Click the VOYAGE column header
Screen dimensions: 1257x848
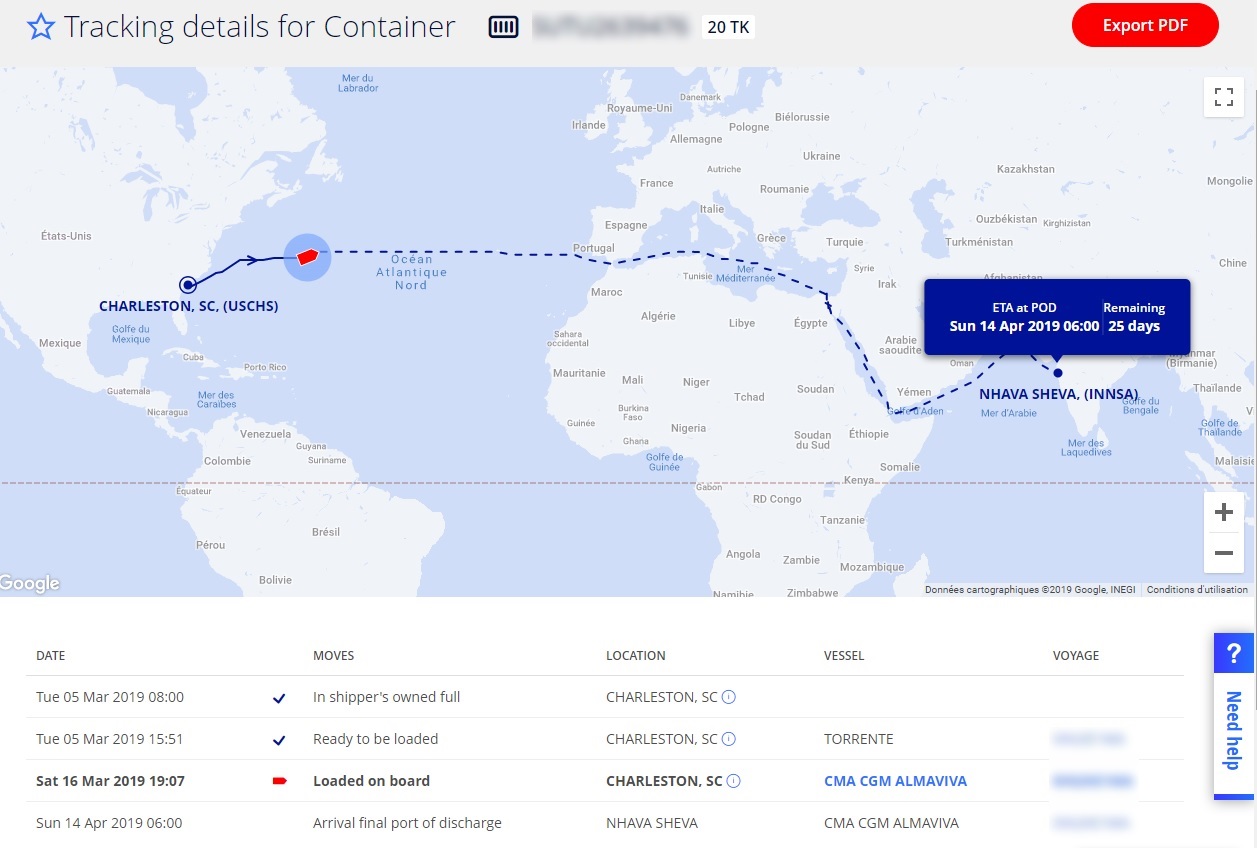point(1075,656)
